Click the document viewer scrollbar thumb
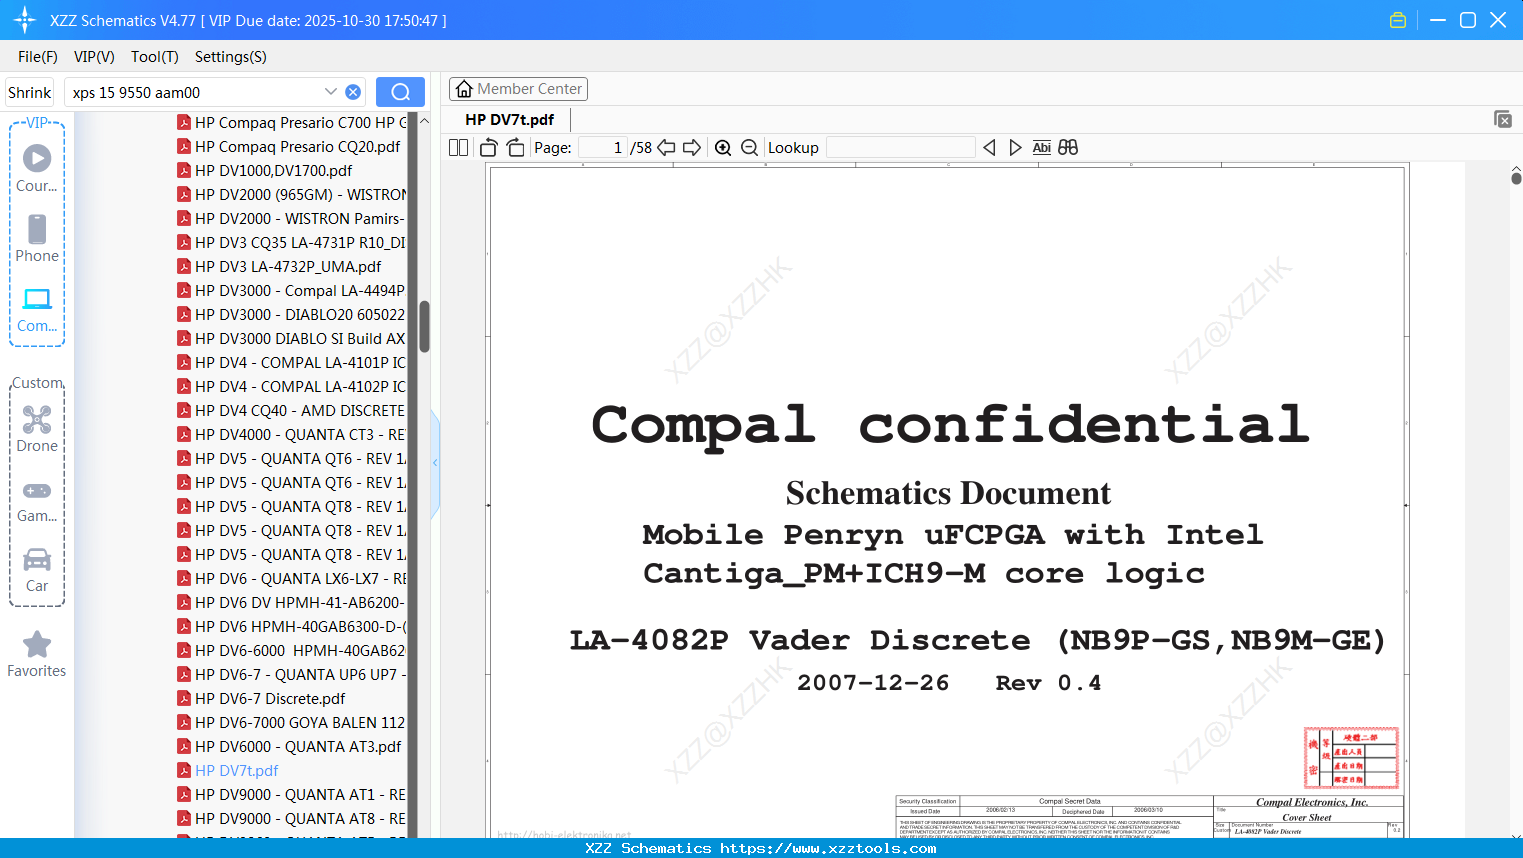 click(x=1516, y=177)
